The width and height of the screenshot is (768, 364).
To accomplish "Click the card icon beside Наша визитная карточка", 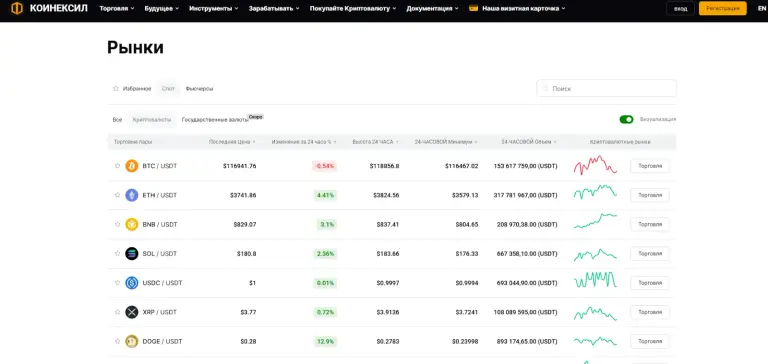I will click(473, 8).
